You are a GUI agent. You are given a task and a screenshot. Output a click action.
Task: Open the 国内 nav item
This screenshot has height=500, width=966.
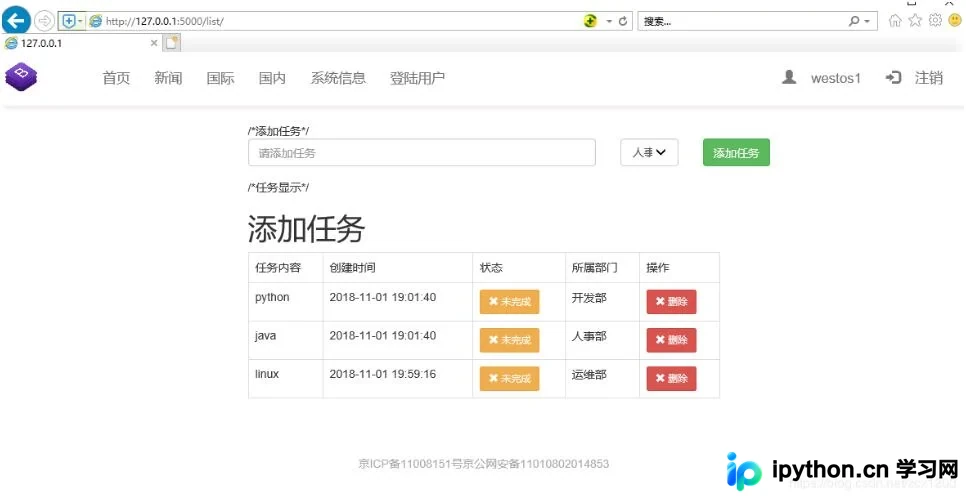click(x=272, y=78)
